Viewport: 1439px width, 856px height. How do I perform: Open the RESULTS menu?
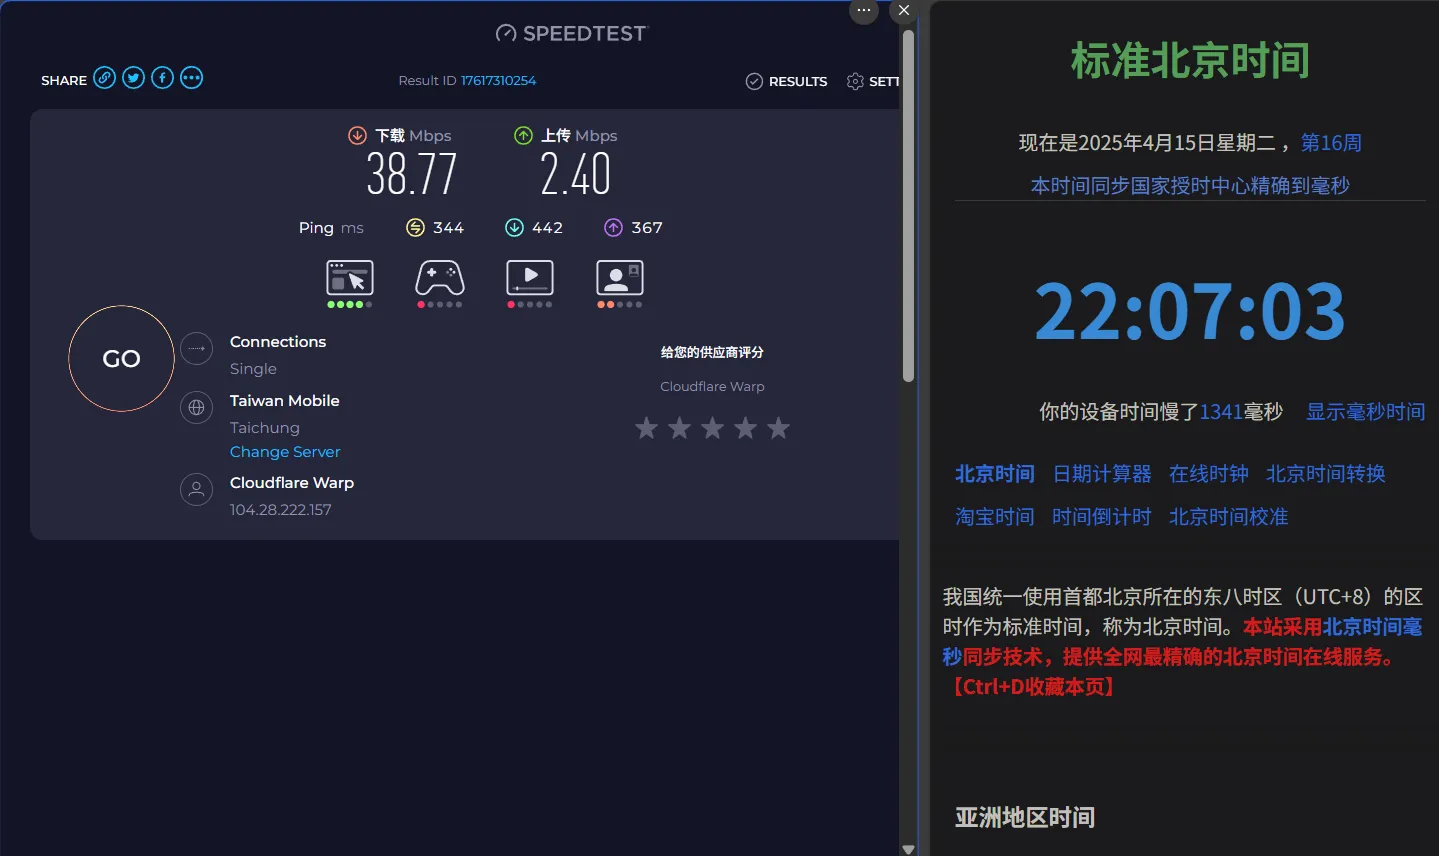click(x=787, y=81)
